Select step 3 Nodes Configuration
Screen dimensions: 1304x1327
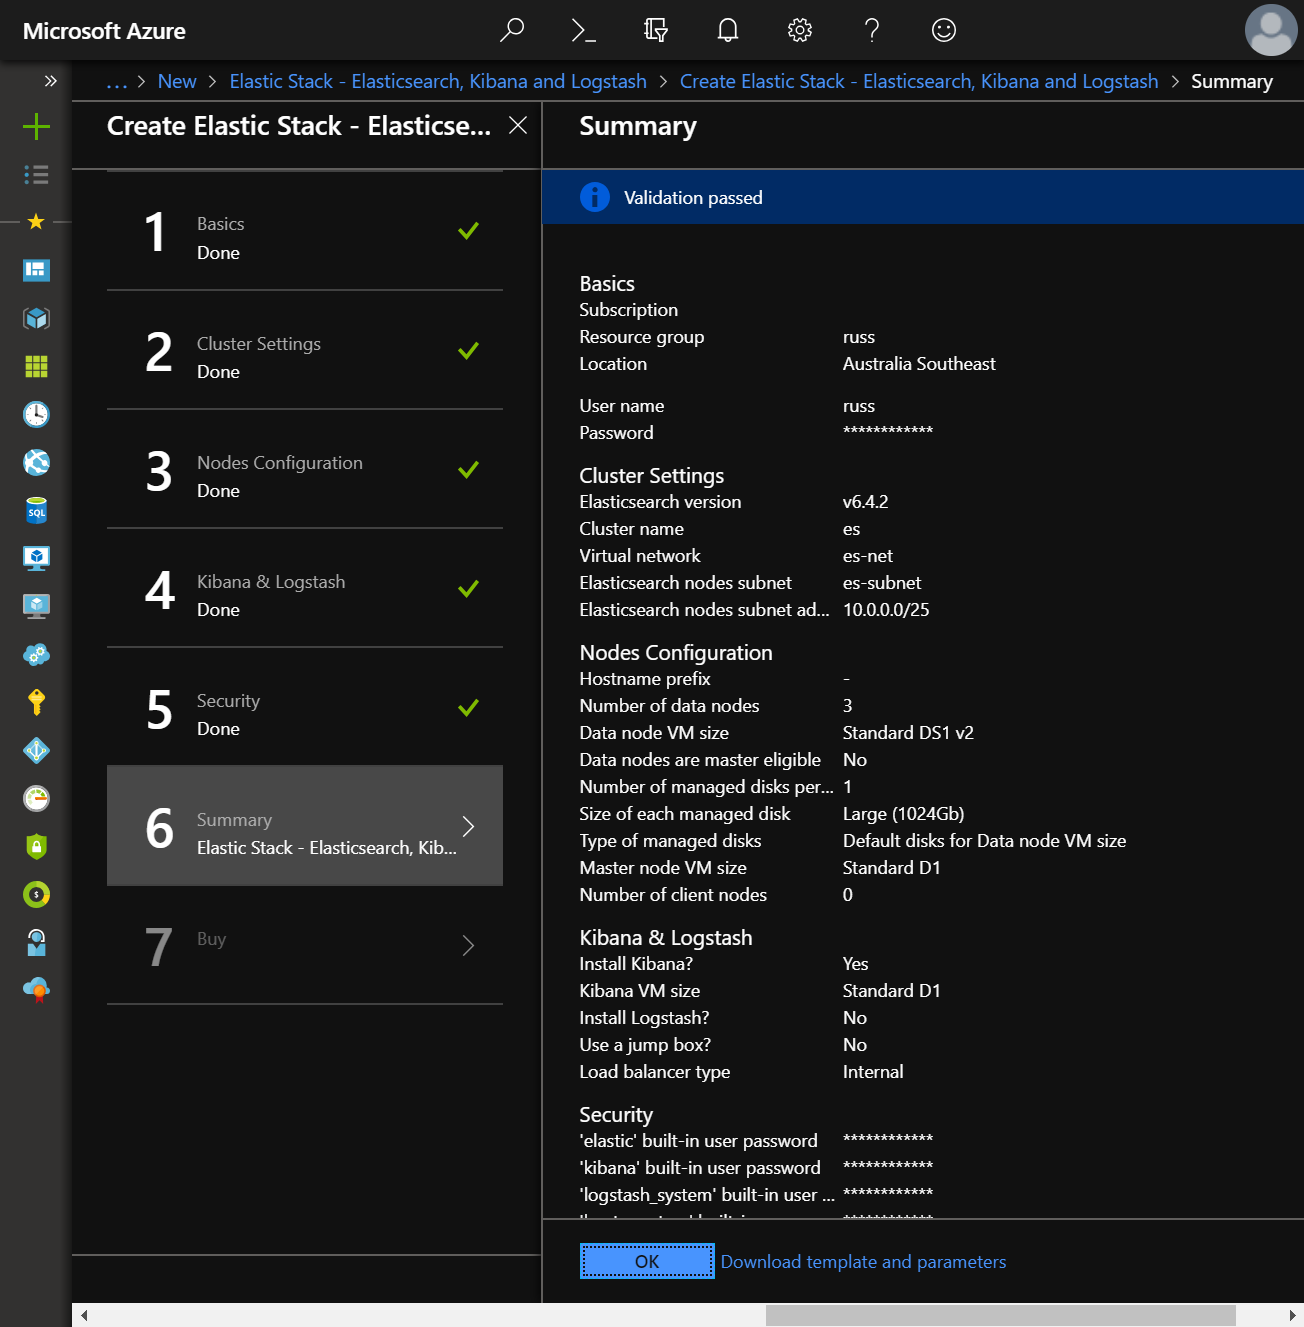click(304, 469)
